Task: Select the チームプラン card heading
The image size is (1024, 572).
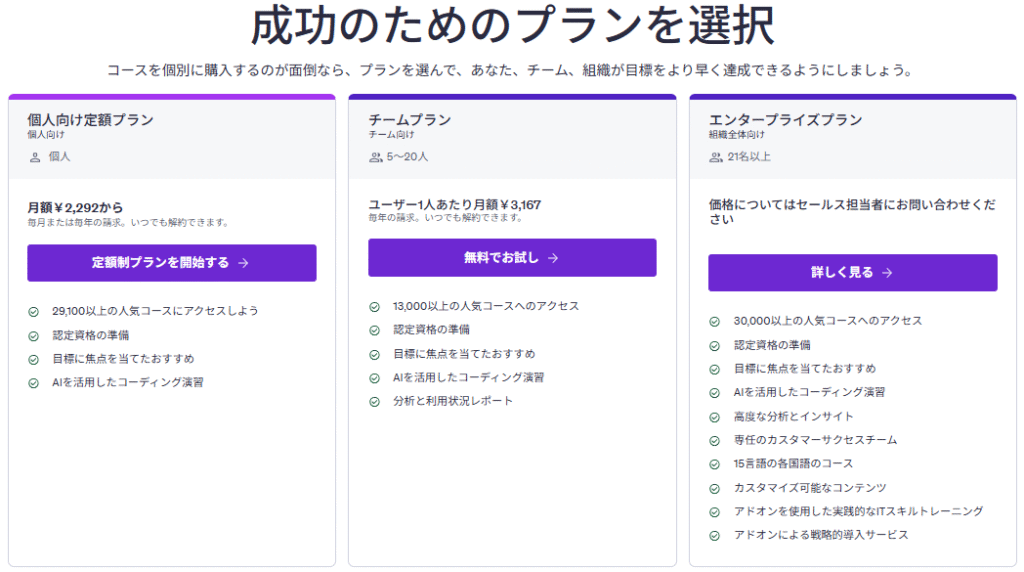Action: (409, 120)
